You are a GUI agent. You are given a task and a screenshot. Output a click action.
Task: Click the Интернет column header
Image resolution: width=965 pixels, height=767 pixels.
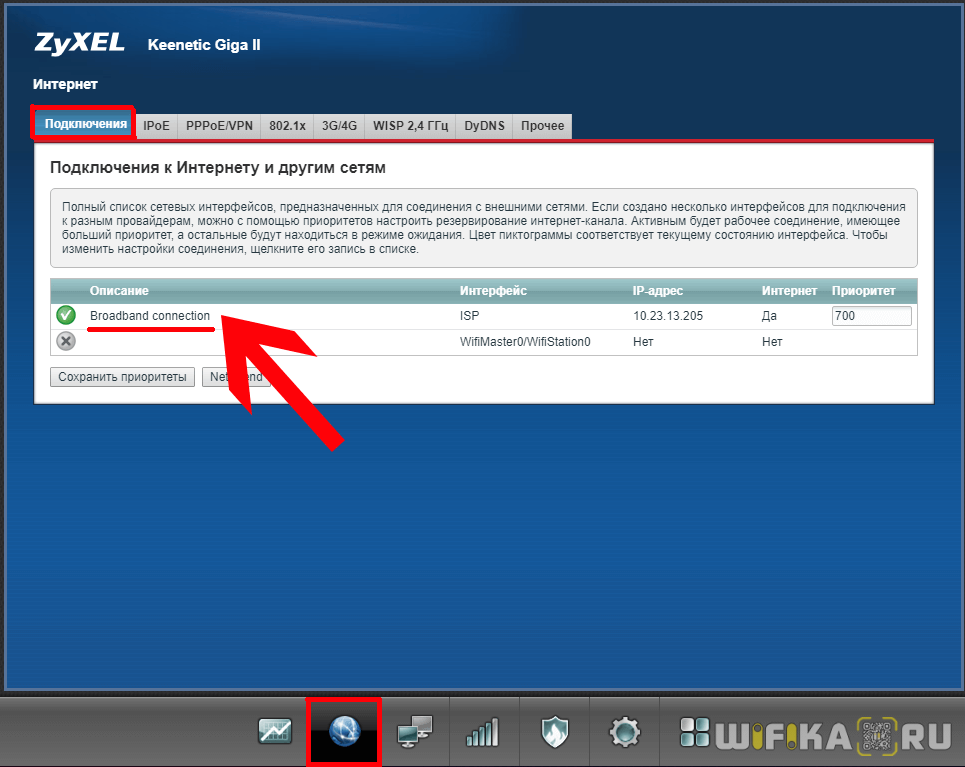[789, 291]
